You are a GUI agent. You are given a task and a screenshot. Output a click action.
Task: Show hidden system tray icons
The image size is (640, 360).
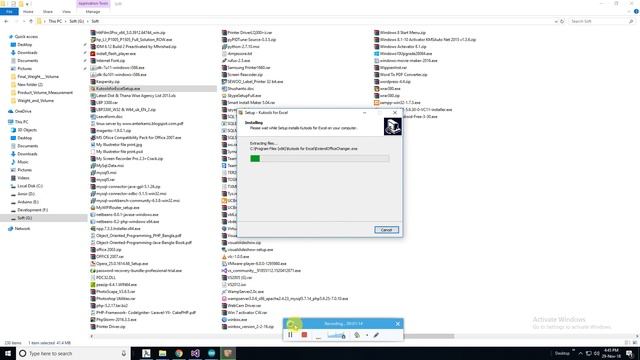[580, 353]
